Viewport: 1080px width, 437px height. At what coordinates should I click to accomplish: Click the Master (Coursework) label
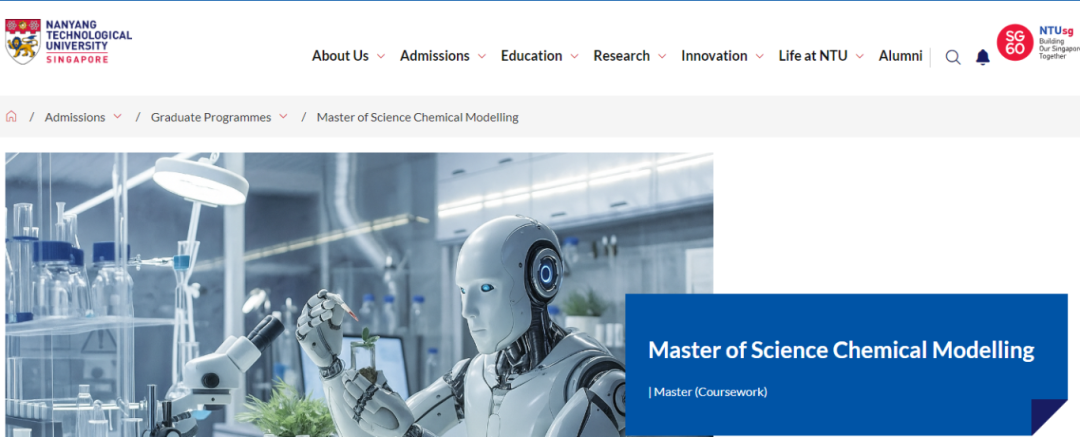708,392
